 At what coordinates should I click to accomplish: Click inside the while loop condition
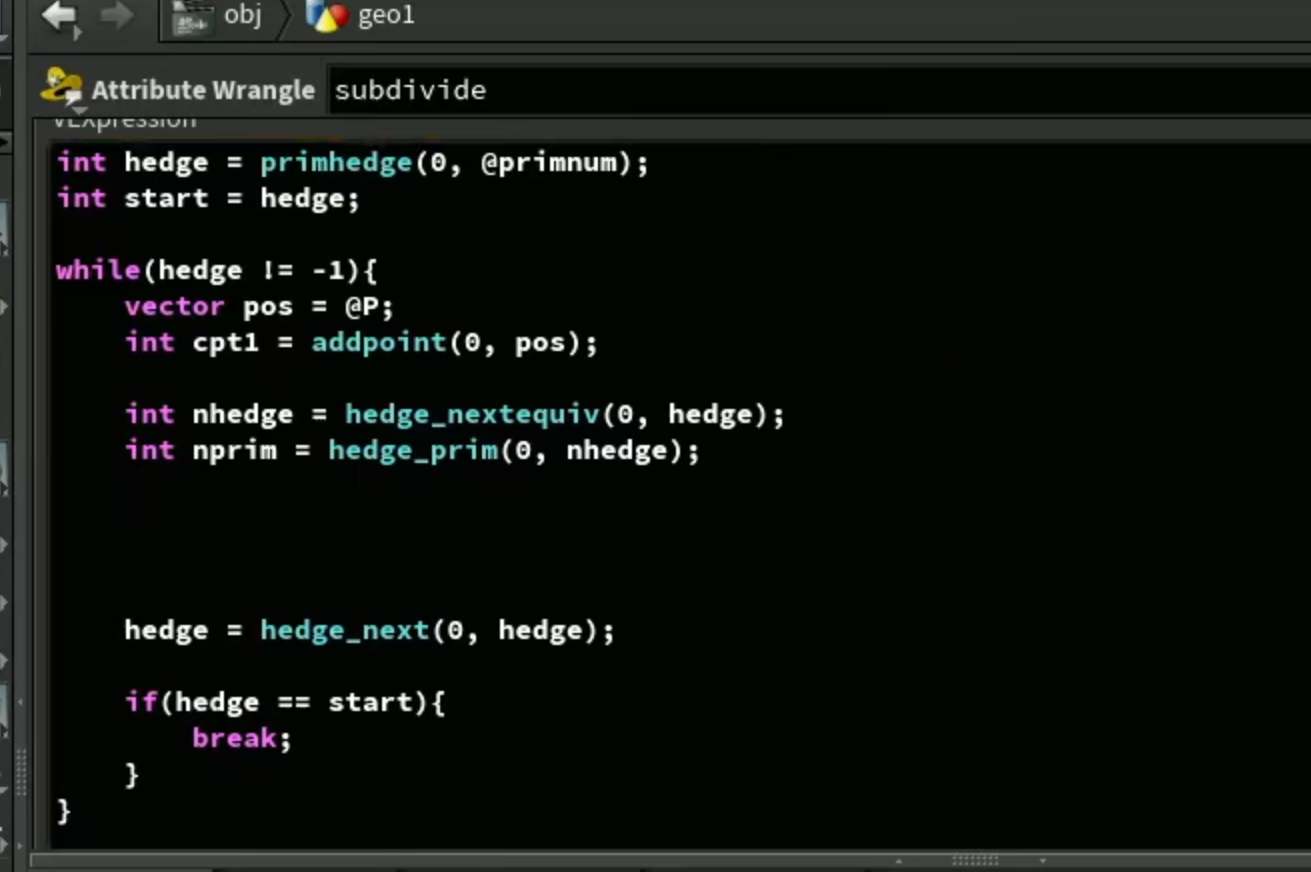pyautogui.click(x=250, y=270)
